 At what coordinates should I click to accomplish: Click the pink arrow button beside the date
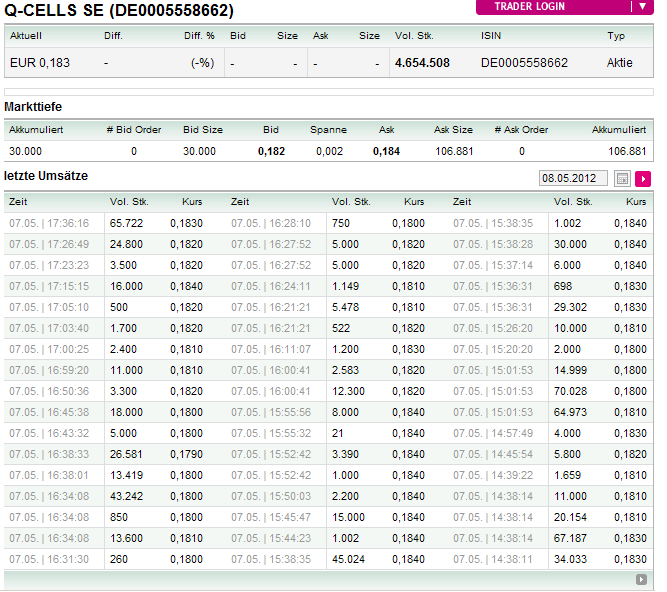(x=643, y=178)
